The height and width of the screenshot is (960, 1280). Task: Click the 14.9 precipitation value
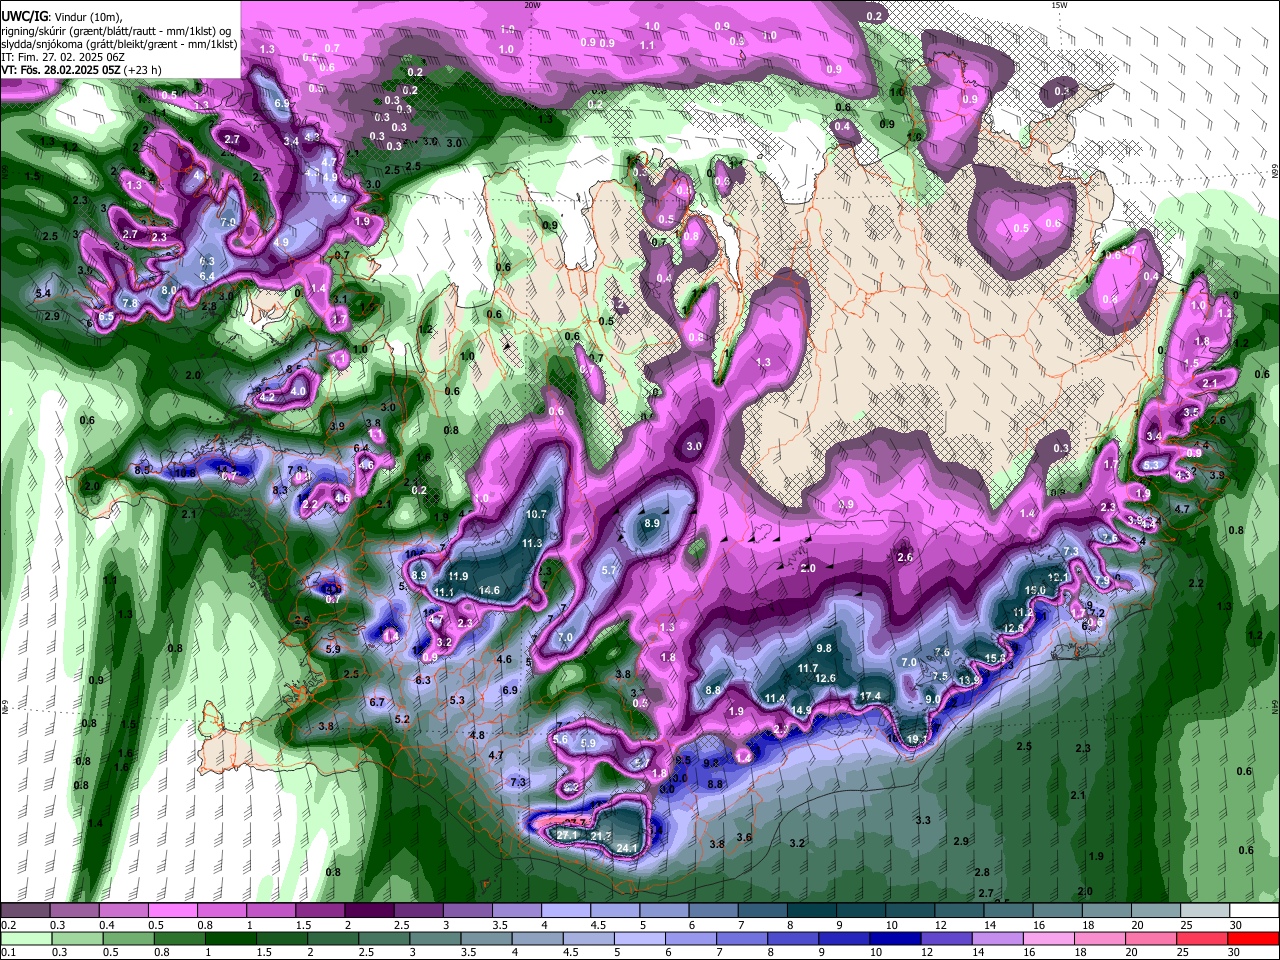801,711
